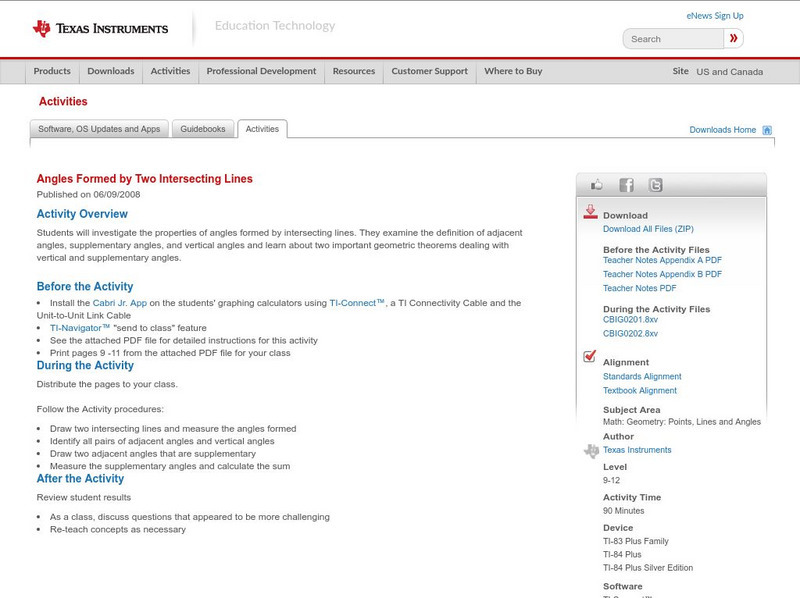The height and width of the screenshot is (598, 800).
Task: Click the Before the Activity heading
Action: 85,286
